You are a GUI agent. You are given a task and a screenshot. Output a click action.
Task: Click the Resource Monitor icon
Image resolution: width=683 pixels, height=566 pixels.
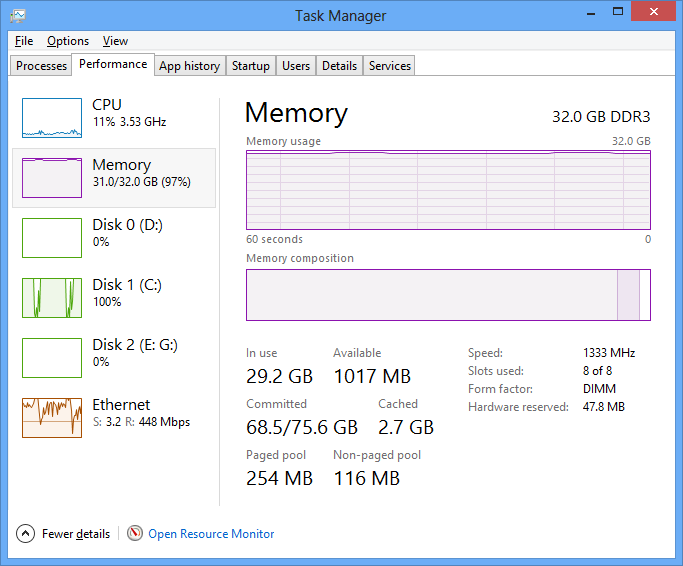pyautogui.click(x=135, y=534)
